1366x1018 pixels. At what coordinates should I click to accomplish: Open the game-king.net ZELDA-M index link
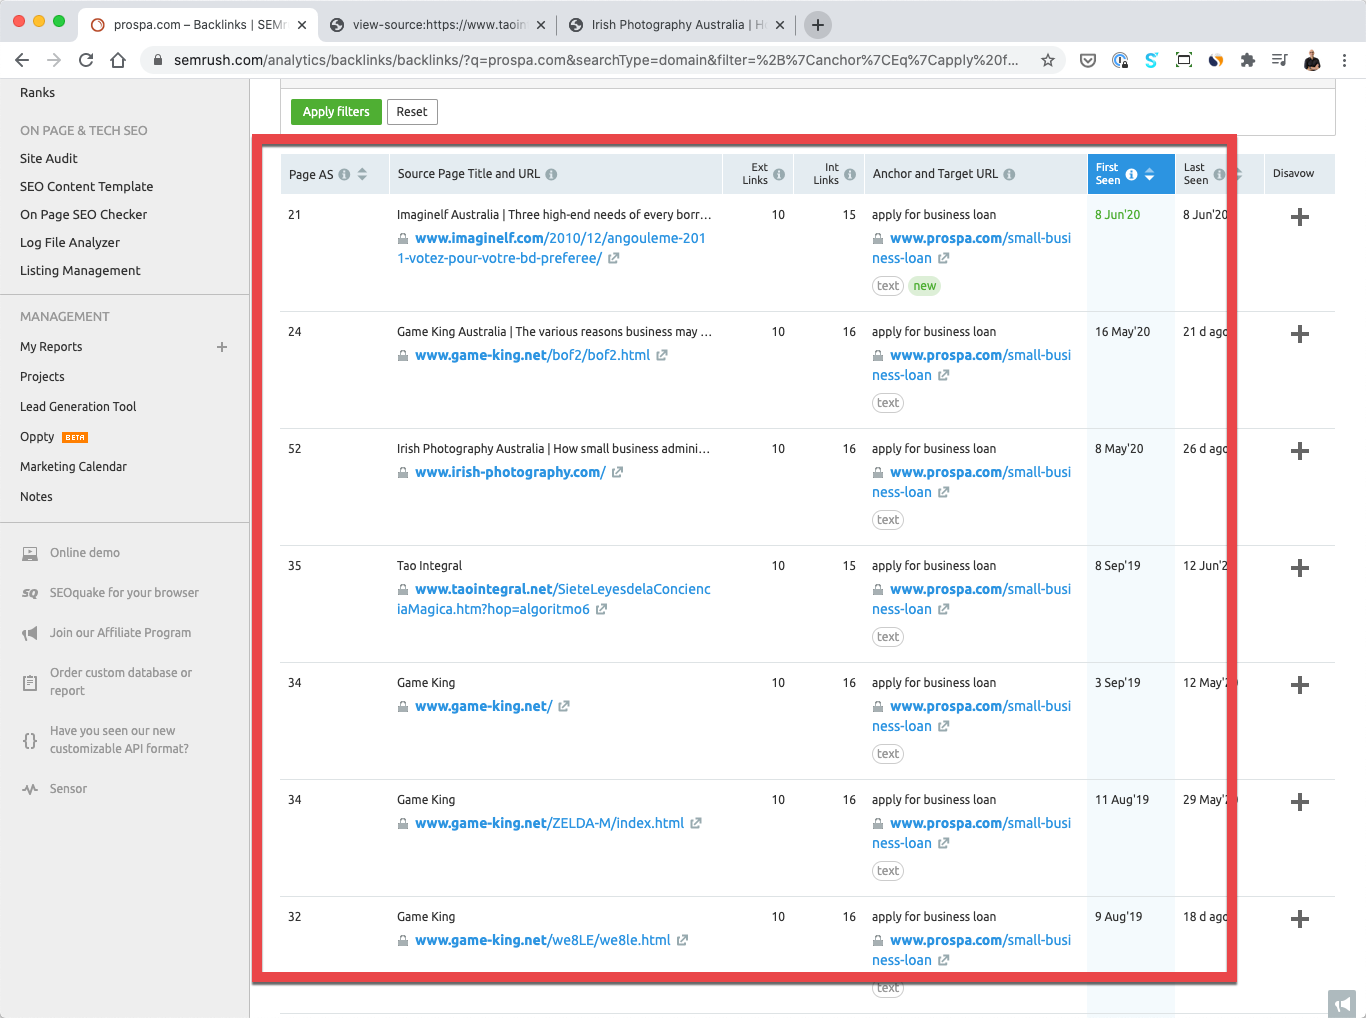coord(549,823)
